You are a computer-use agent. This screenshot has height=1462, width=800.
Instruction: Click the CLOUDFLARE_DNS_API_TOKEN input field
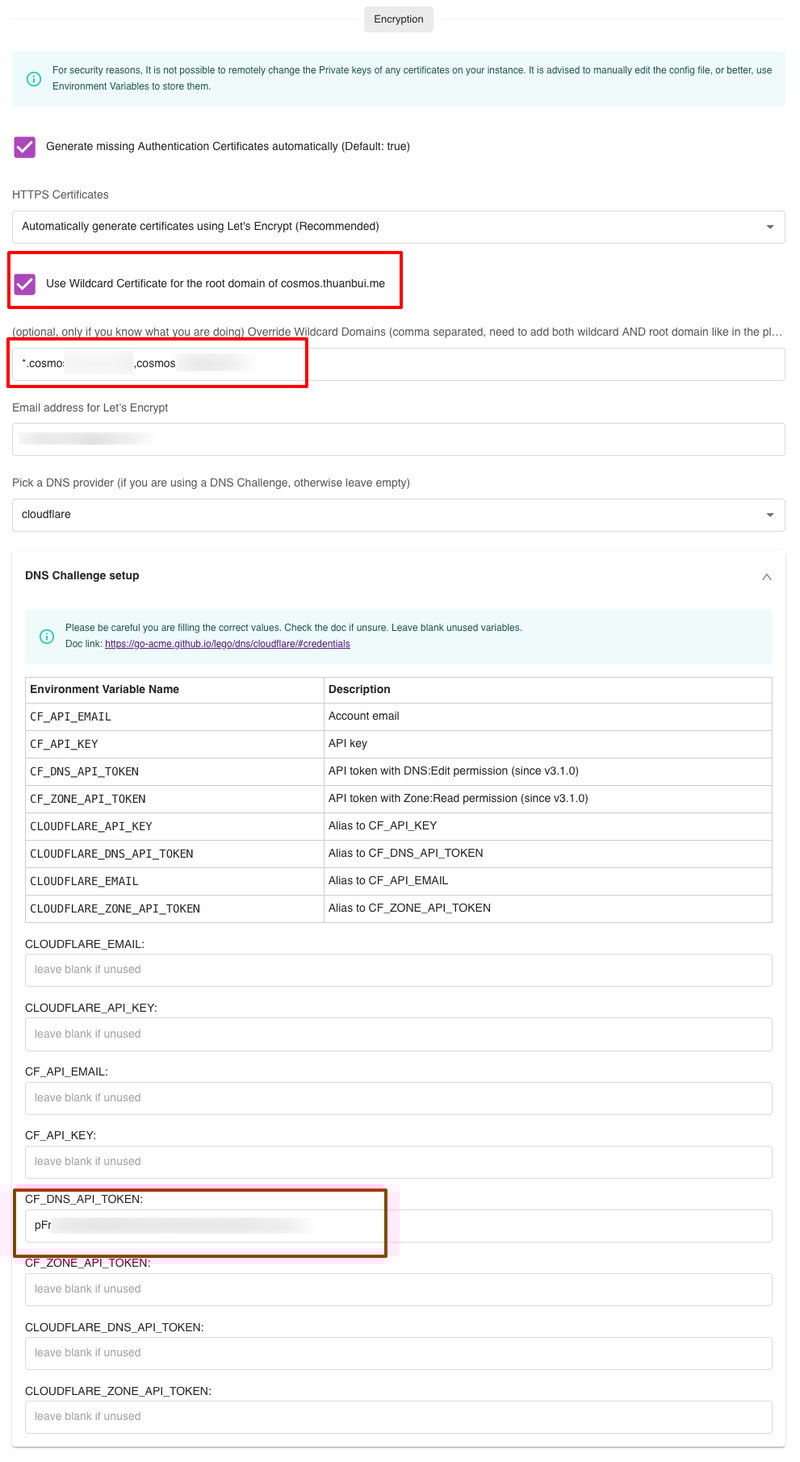tap(398, 1353)
